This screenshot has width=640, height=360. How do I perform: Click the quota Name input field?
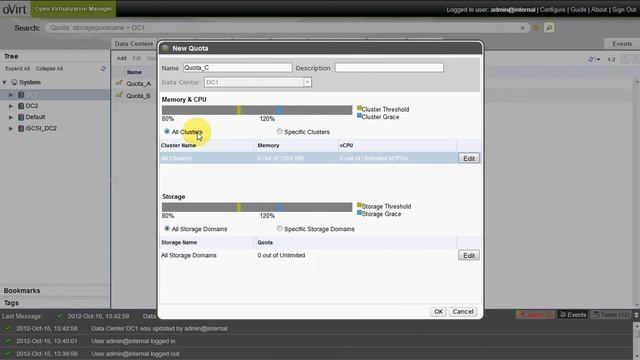click(x=238, y=68)
